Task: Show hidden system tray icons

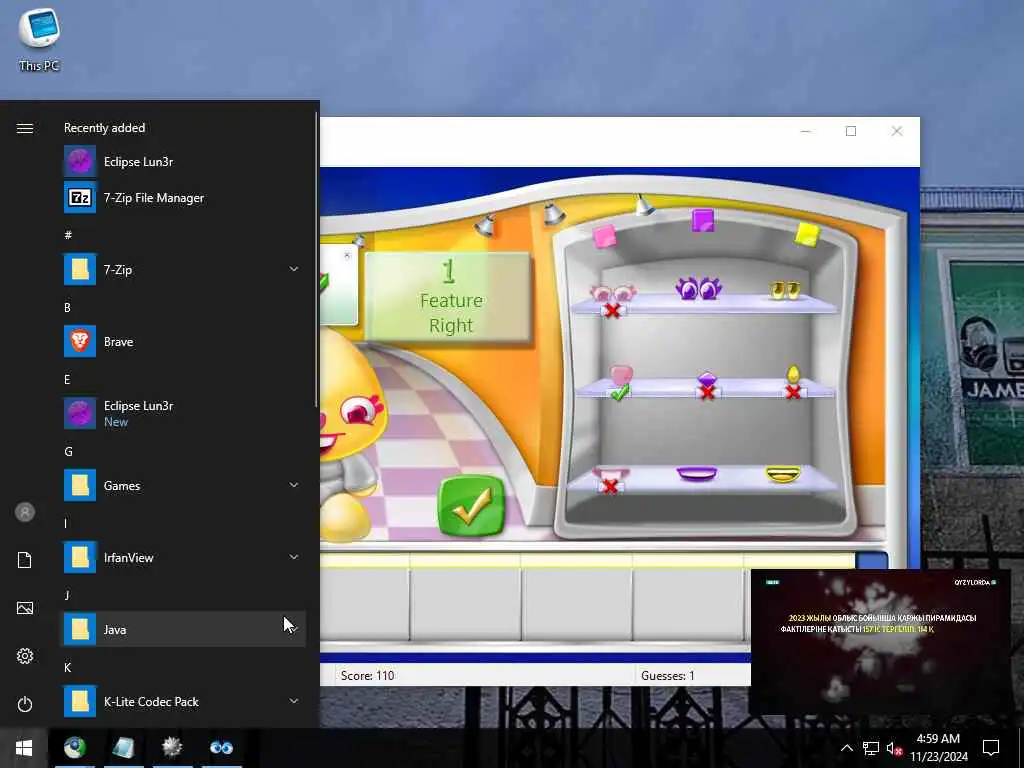Action: click(846, 748)
